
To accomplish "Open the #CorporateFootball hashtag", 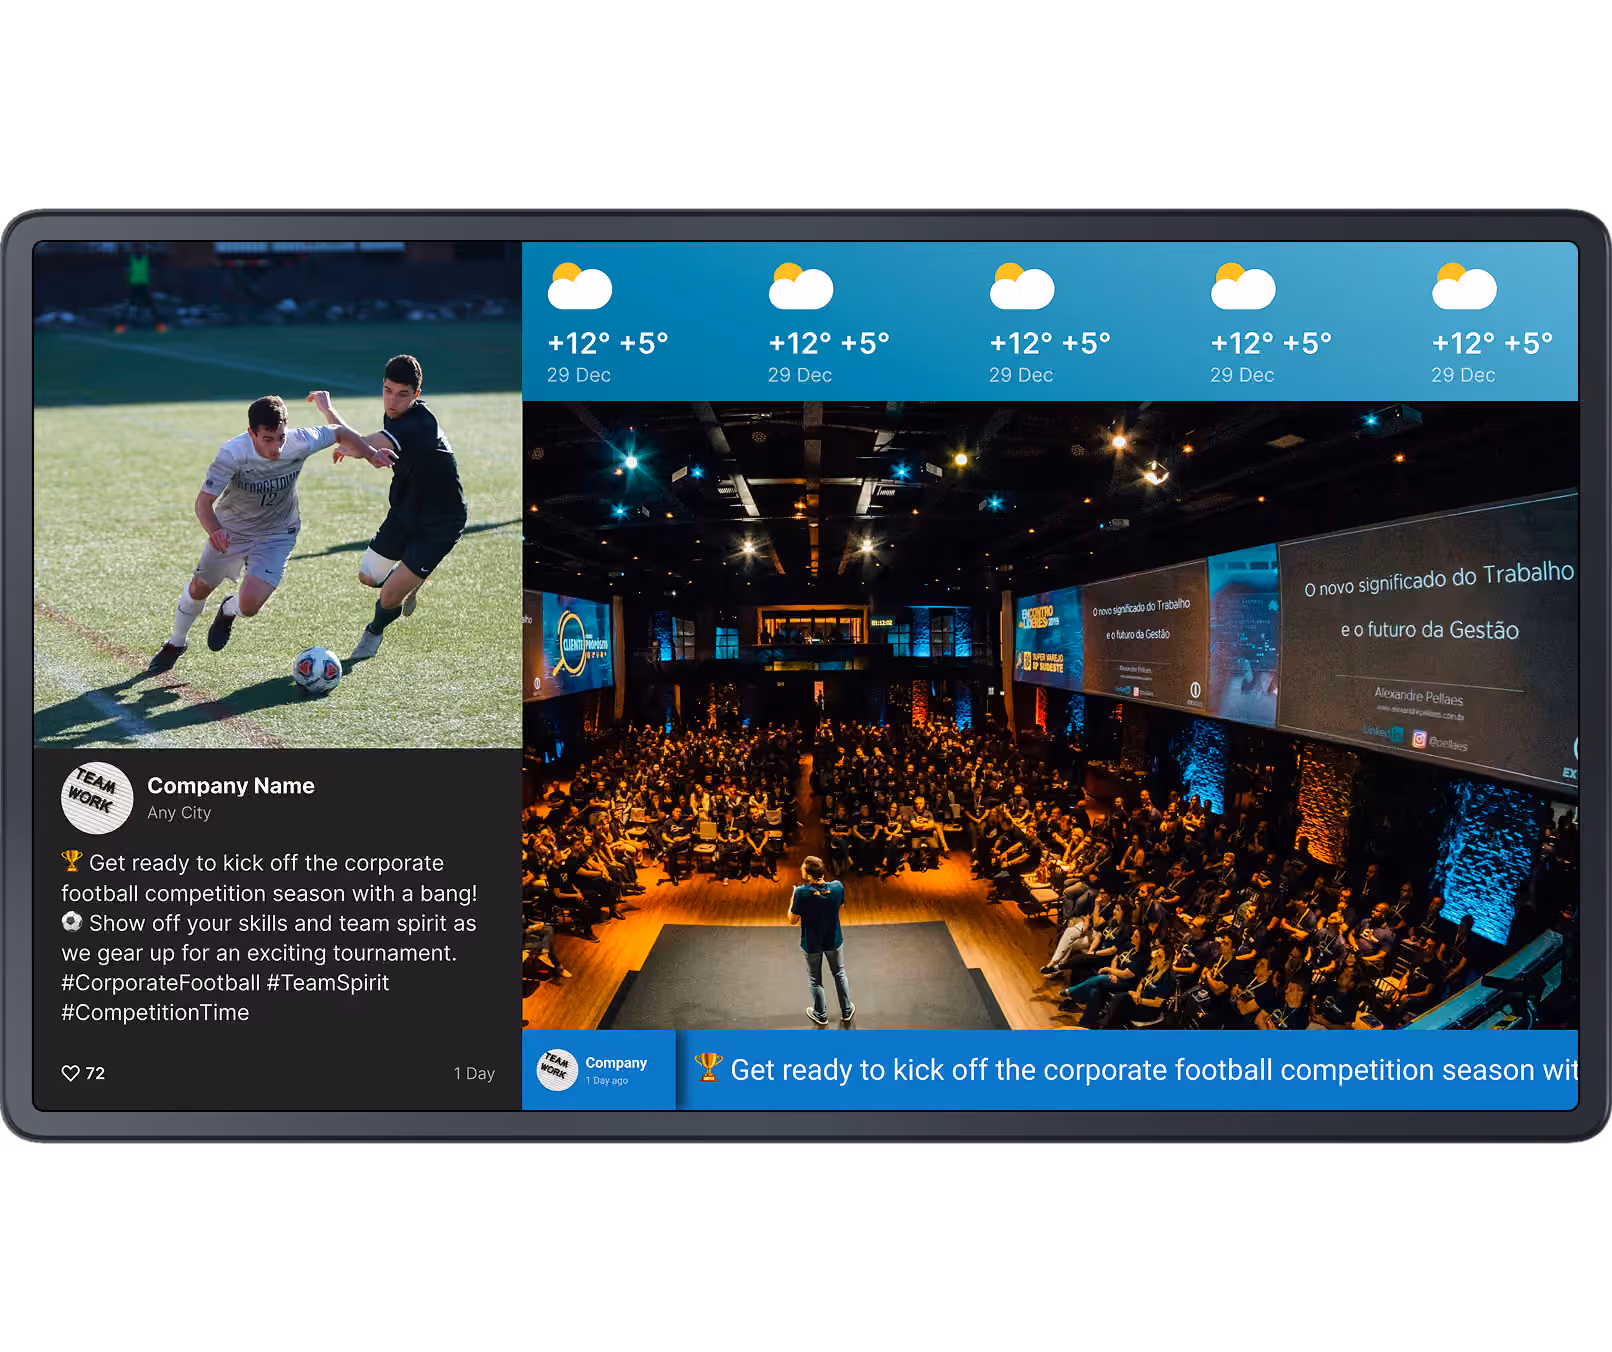I will (161, 983).
